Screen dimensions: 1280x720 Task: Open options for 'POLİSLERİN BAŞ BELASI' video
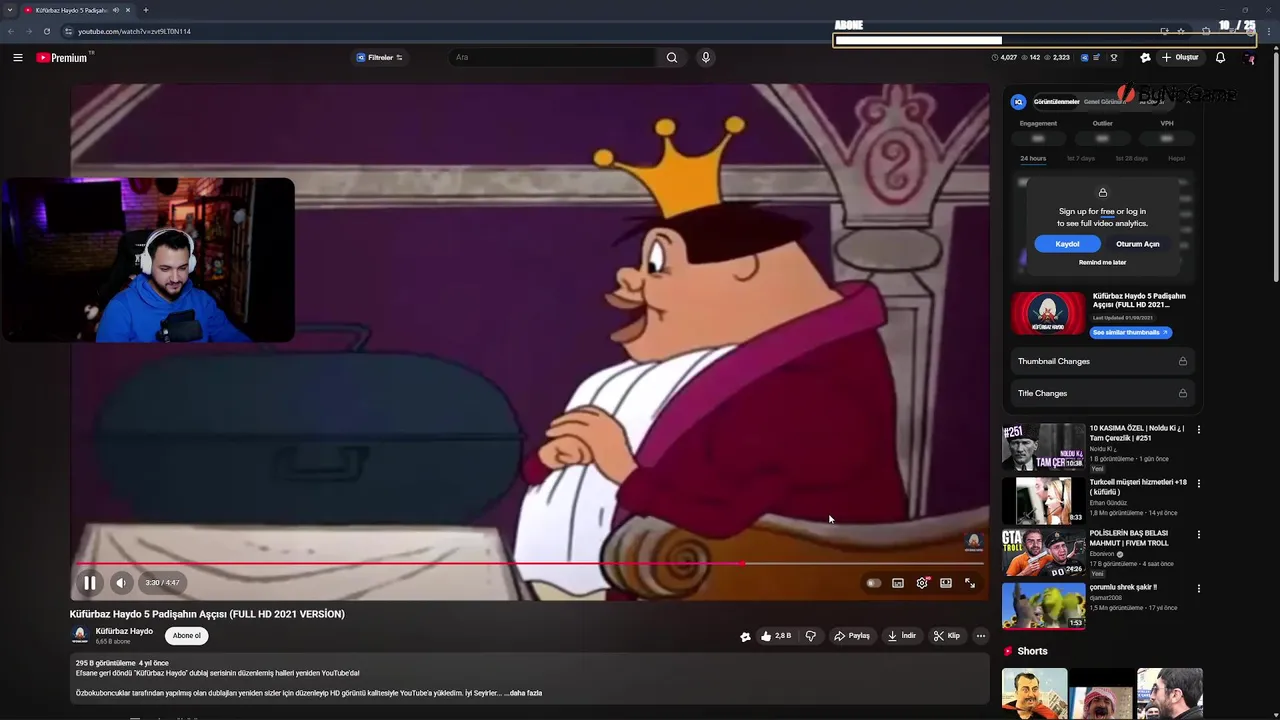pyautogui.click(x=1199, y=535)
